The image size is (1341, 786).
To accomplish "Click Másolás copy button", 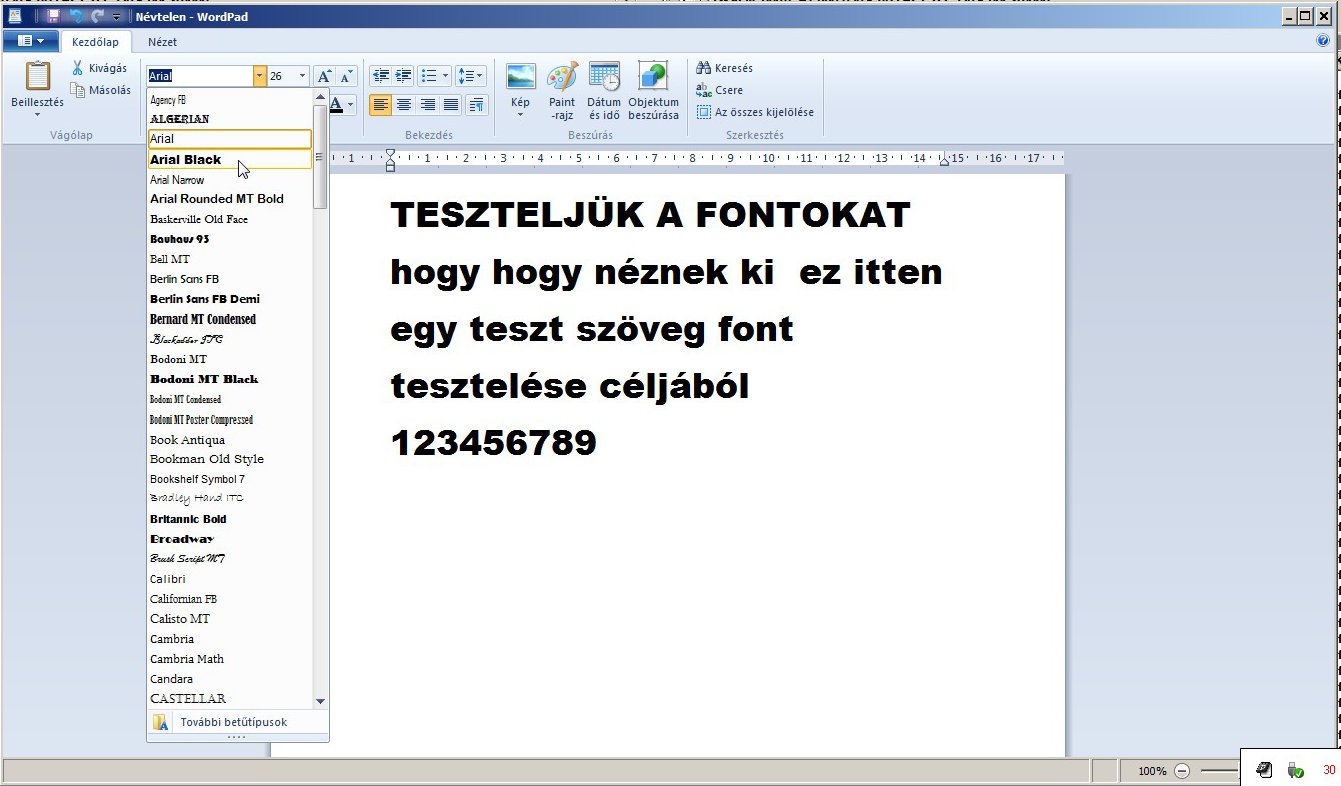I will point(100,90).
